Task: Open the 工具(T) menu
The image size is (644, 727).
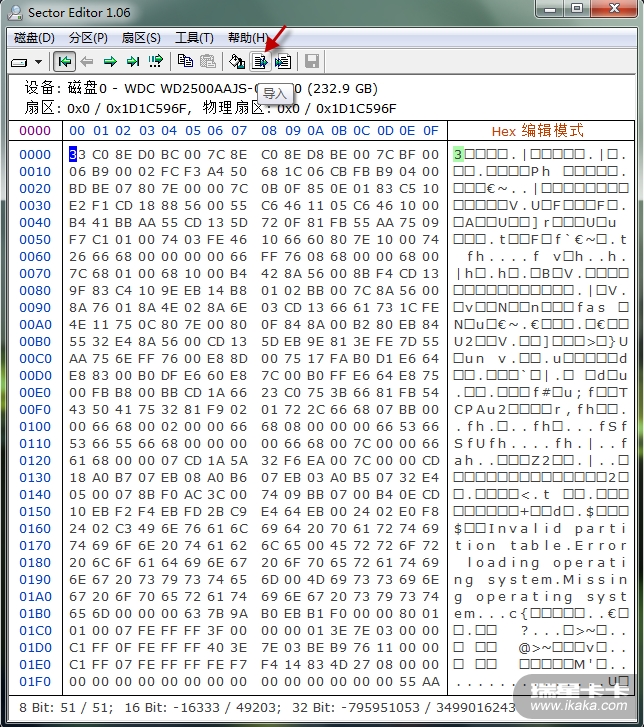Action: (x=194, y=38)
